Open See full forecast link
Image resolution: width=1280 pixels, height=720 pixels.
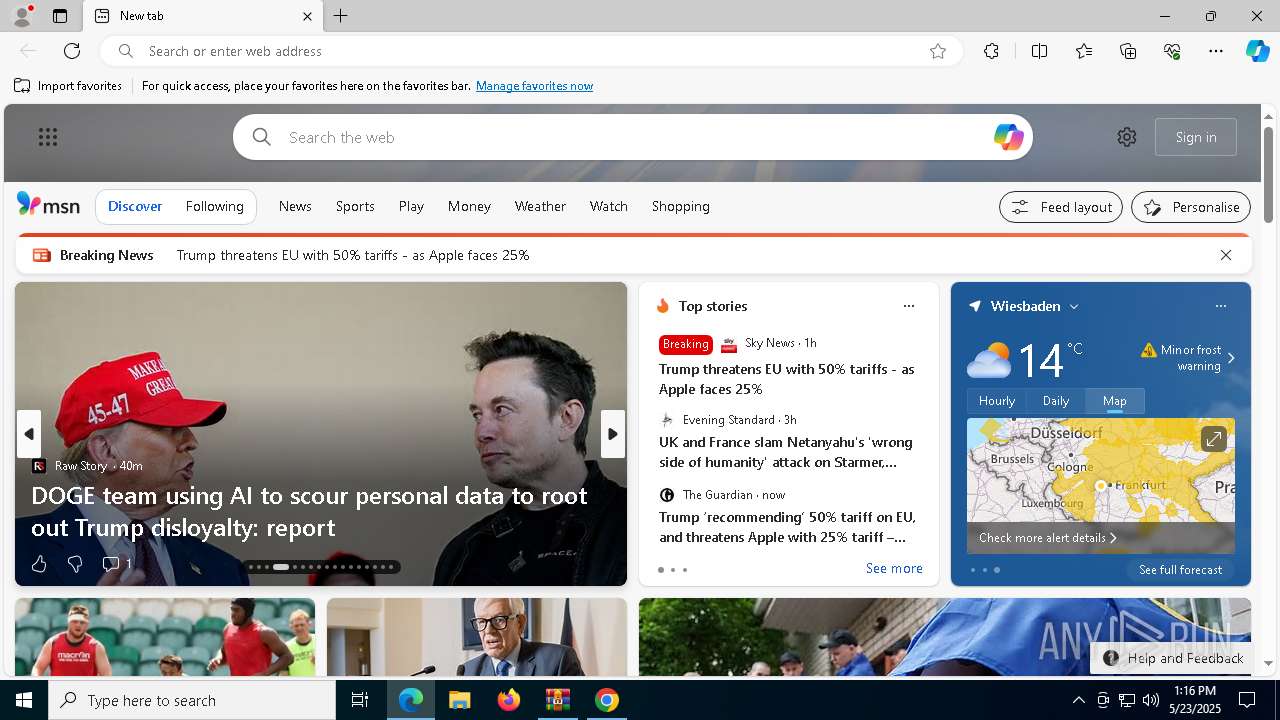(1180, 570)
